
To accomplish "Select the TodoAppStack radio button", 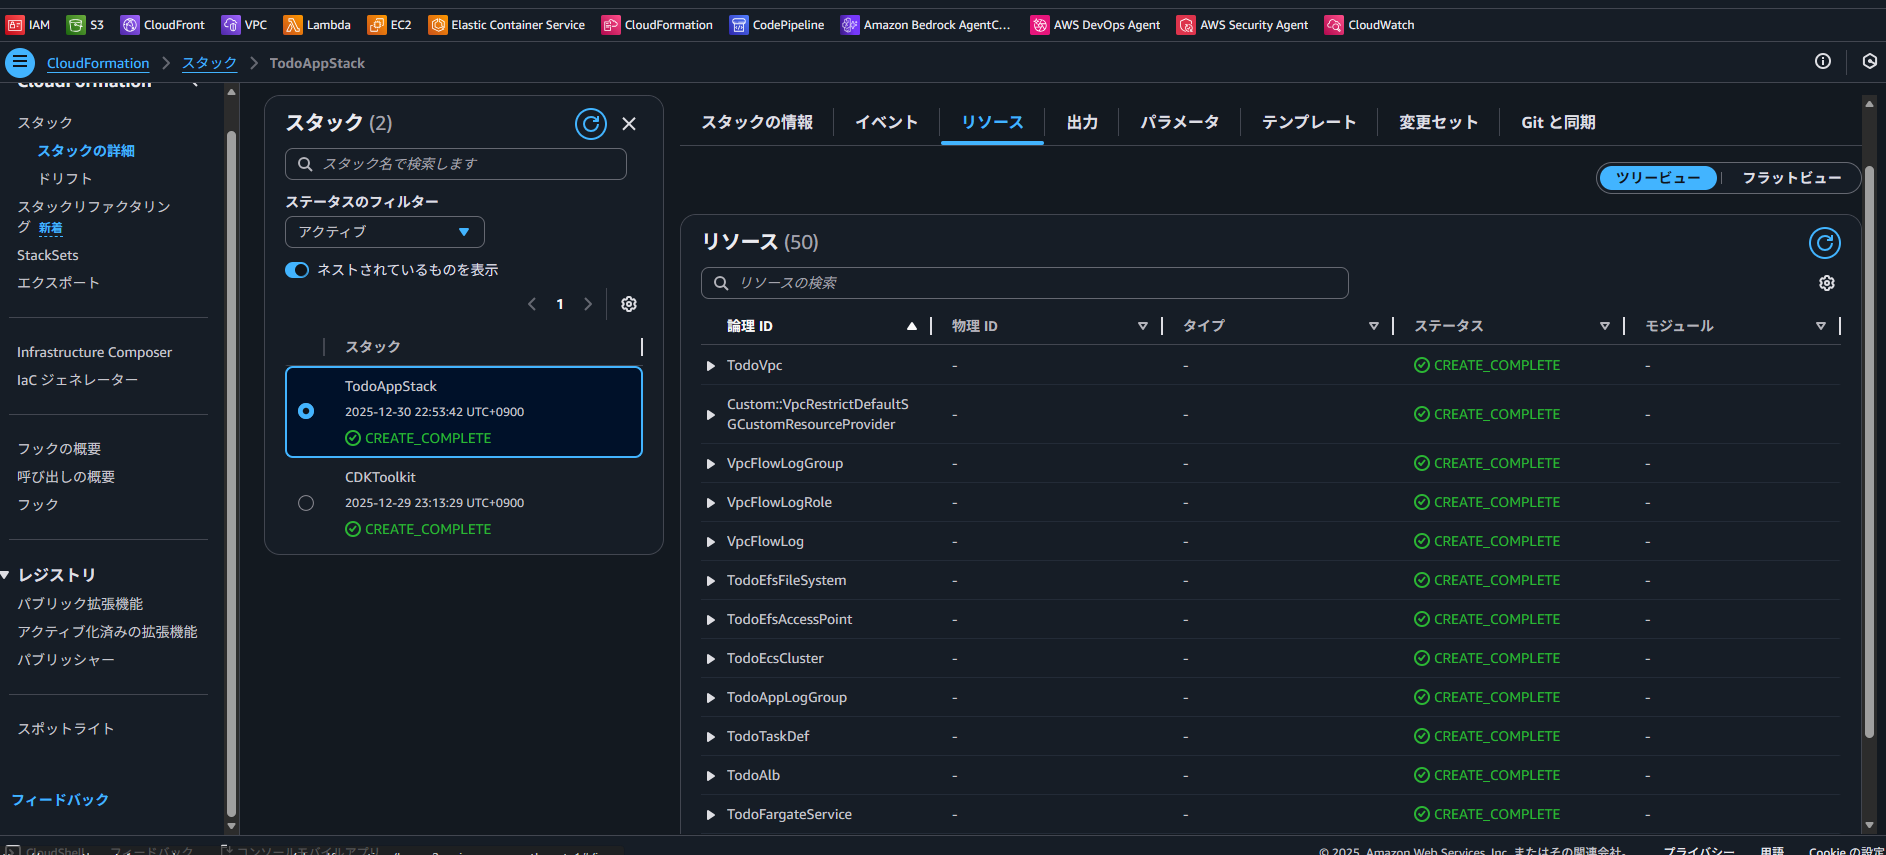I will click(306, 411).
